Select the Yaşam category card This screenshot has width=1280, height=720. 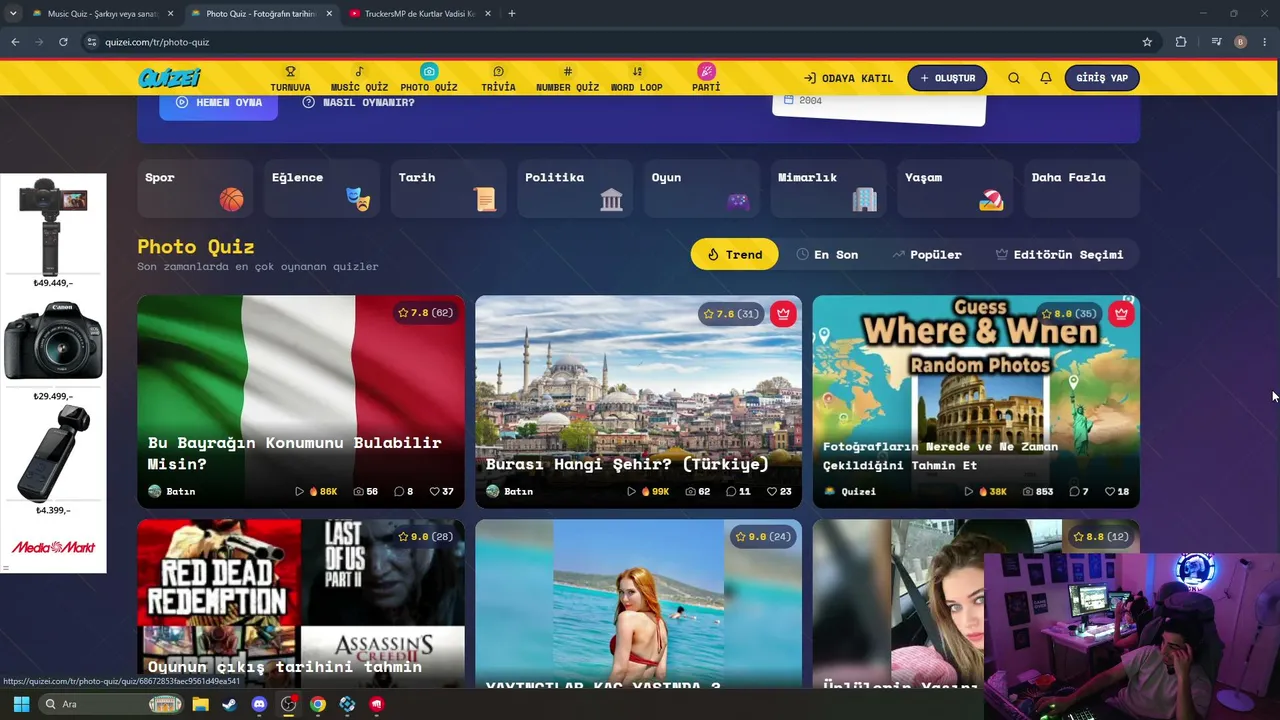pos(955,188)
